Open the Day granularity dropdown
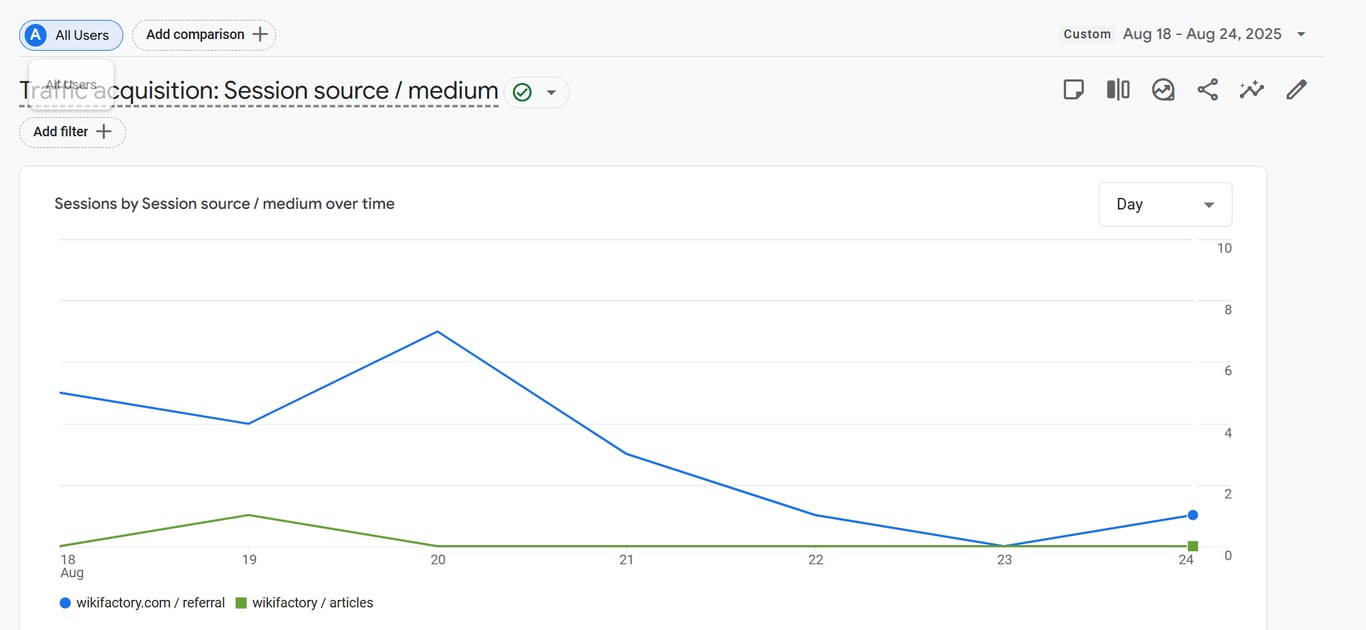This screenshot has height=630, width=1366. pyautogui.click(x=1165, y=204)
